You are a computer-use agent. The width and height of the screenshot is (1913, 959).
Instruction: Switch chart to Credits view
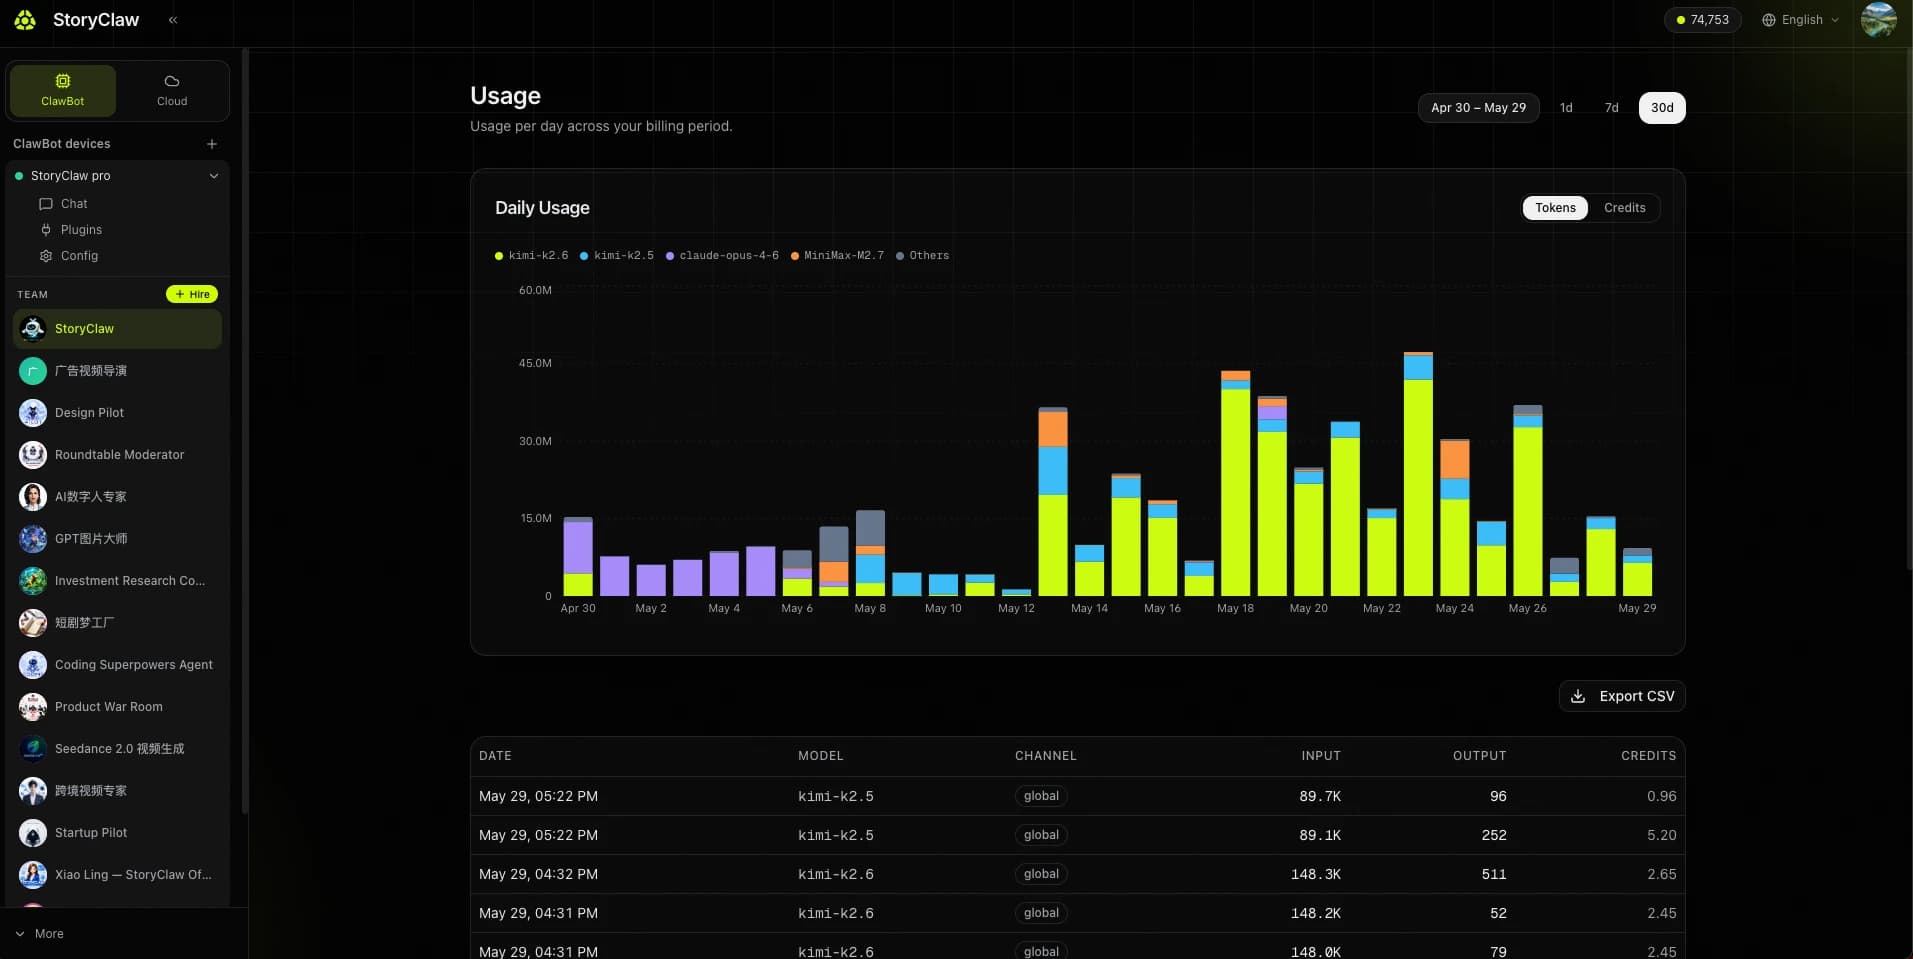tap(1624, 208)
